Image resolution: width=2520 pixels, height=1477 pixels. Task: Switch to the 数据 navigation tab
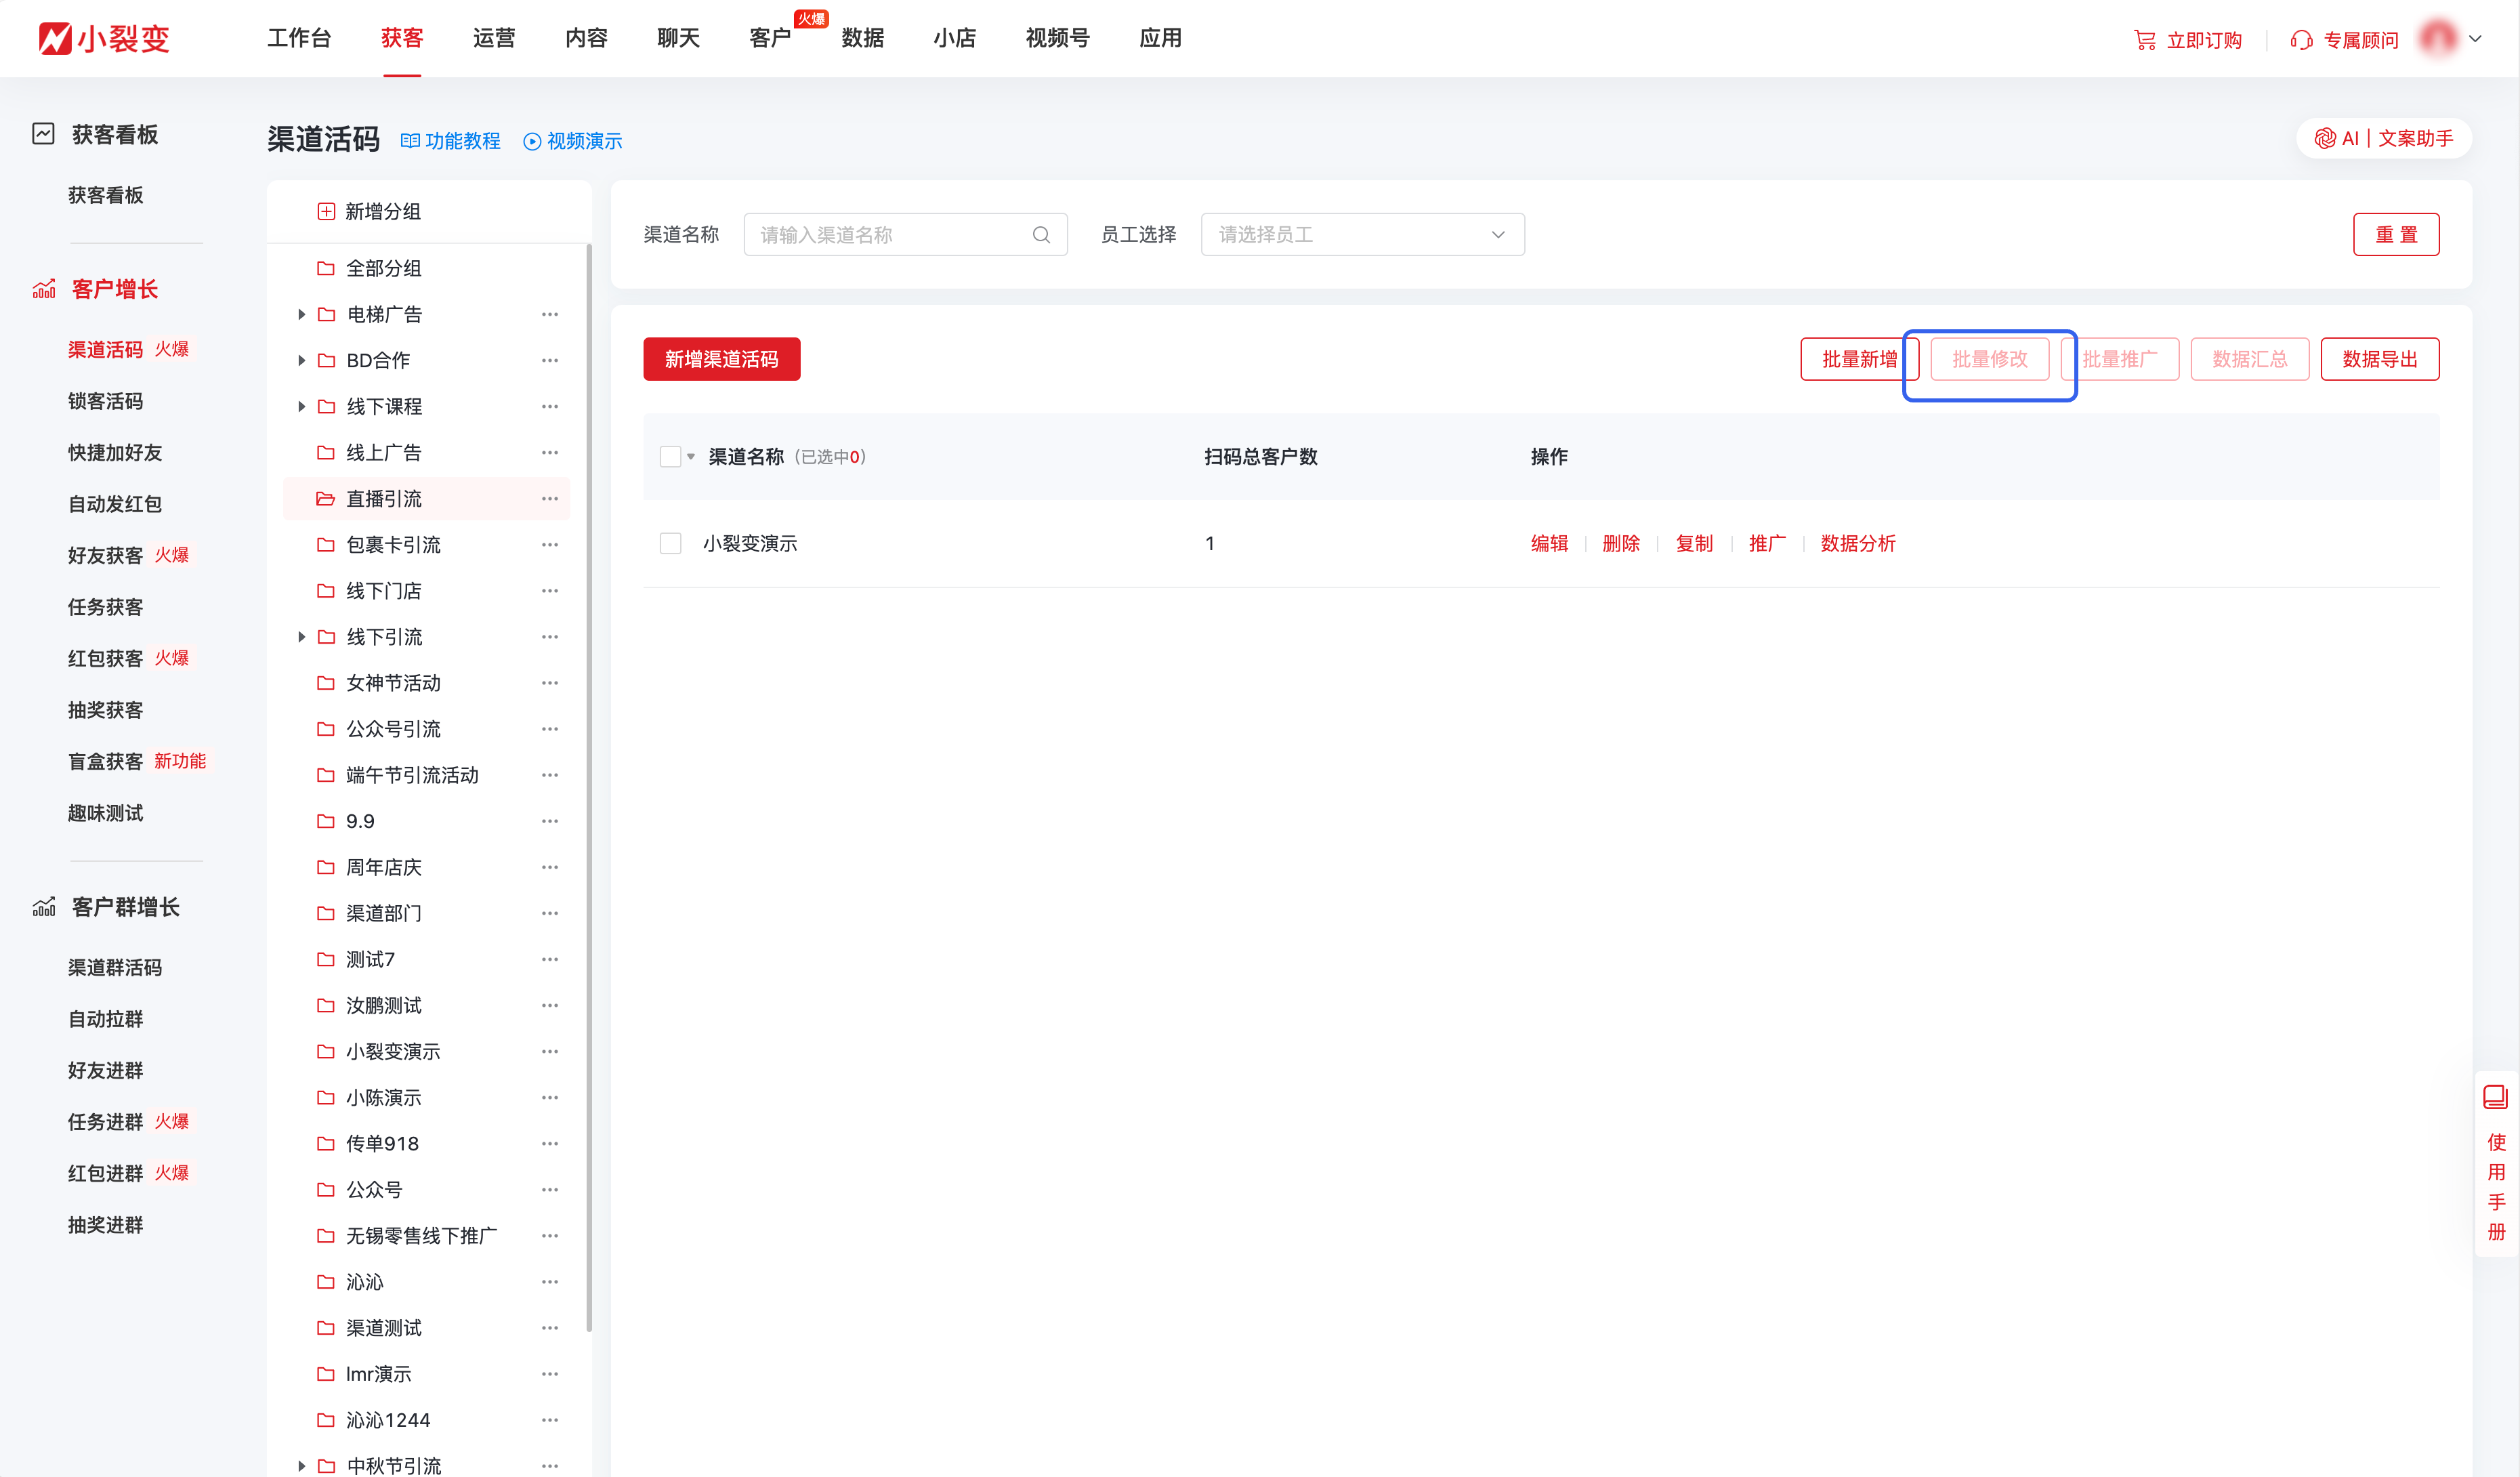[x=863, y=38]
